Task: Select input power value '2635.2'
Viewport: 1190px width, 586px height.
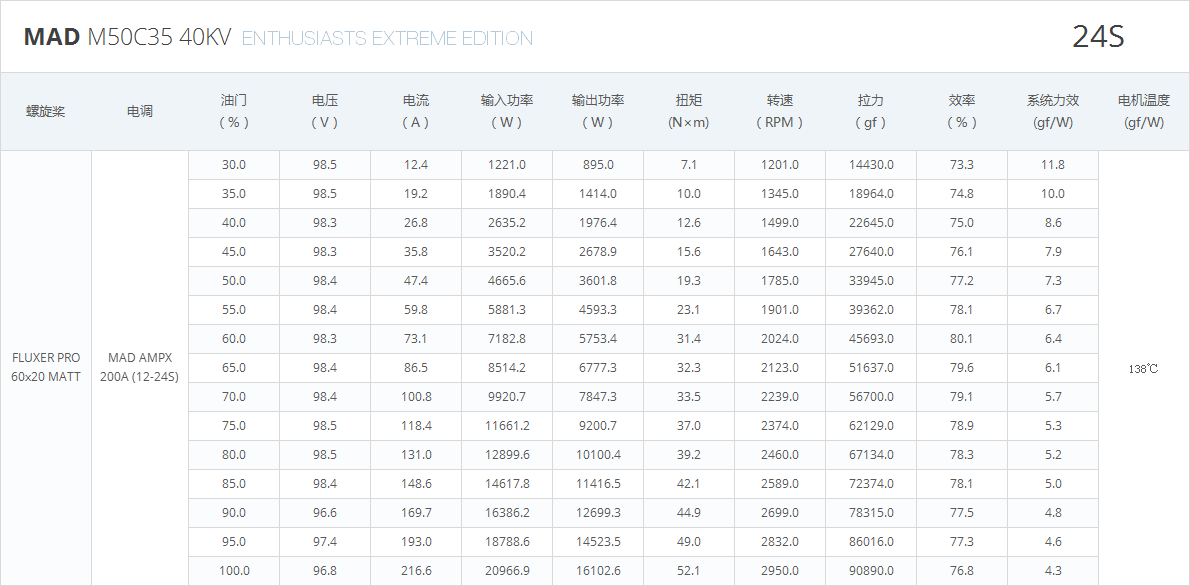Action: (507, 222)
